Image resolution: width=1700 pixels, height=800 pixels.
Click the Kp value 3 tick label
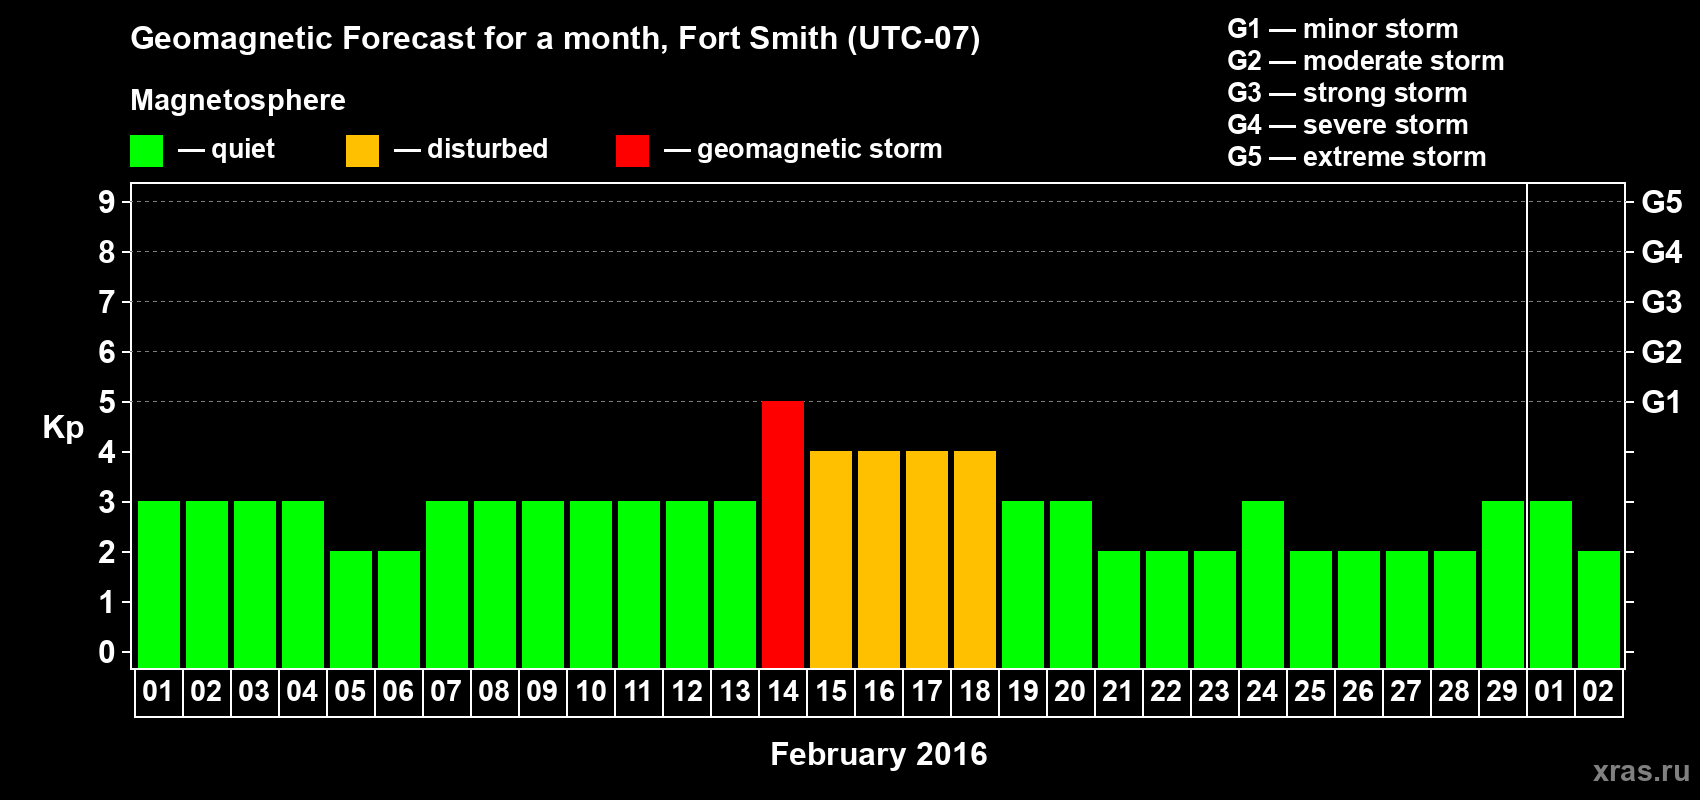pos(107,502)
